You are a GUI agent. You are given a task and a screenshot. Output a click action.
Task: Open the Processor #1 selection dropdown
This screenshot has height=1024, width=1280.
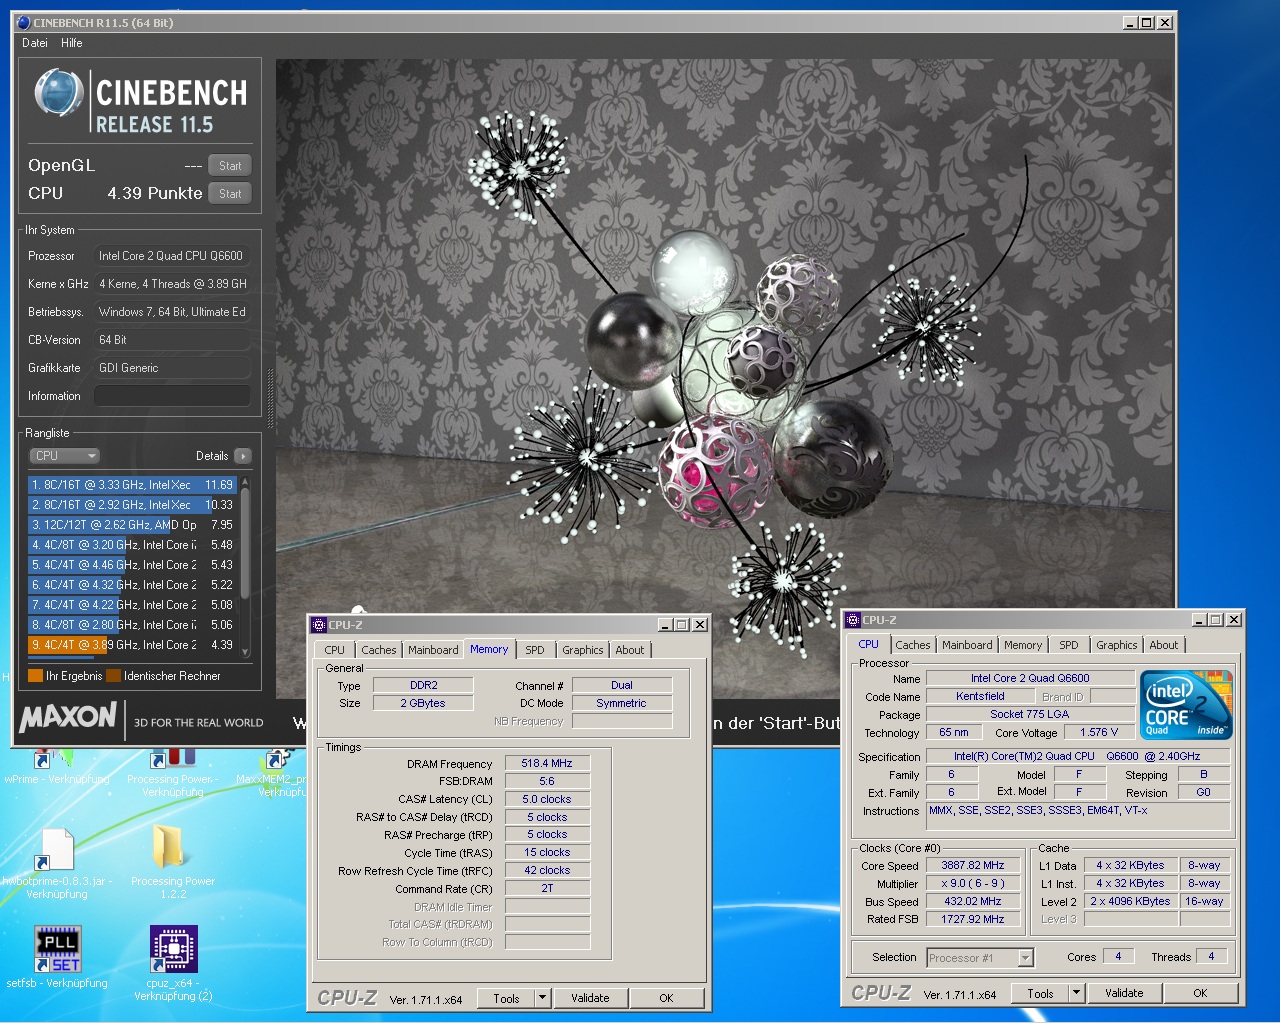point(980,958)
